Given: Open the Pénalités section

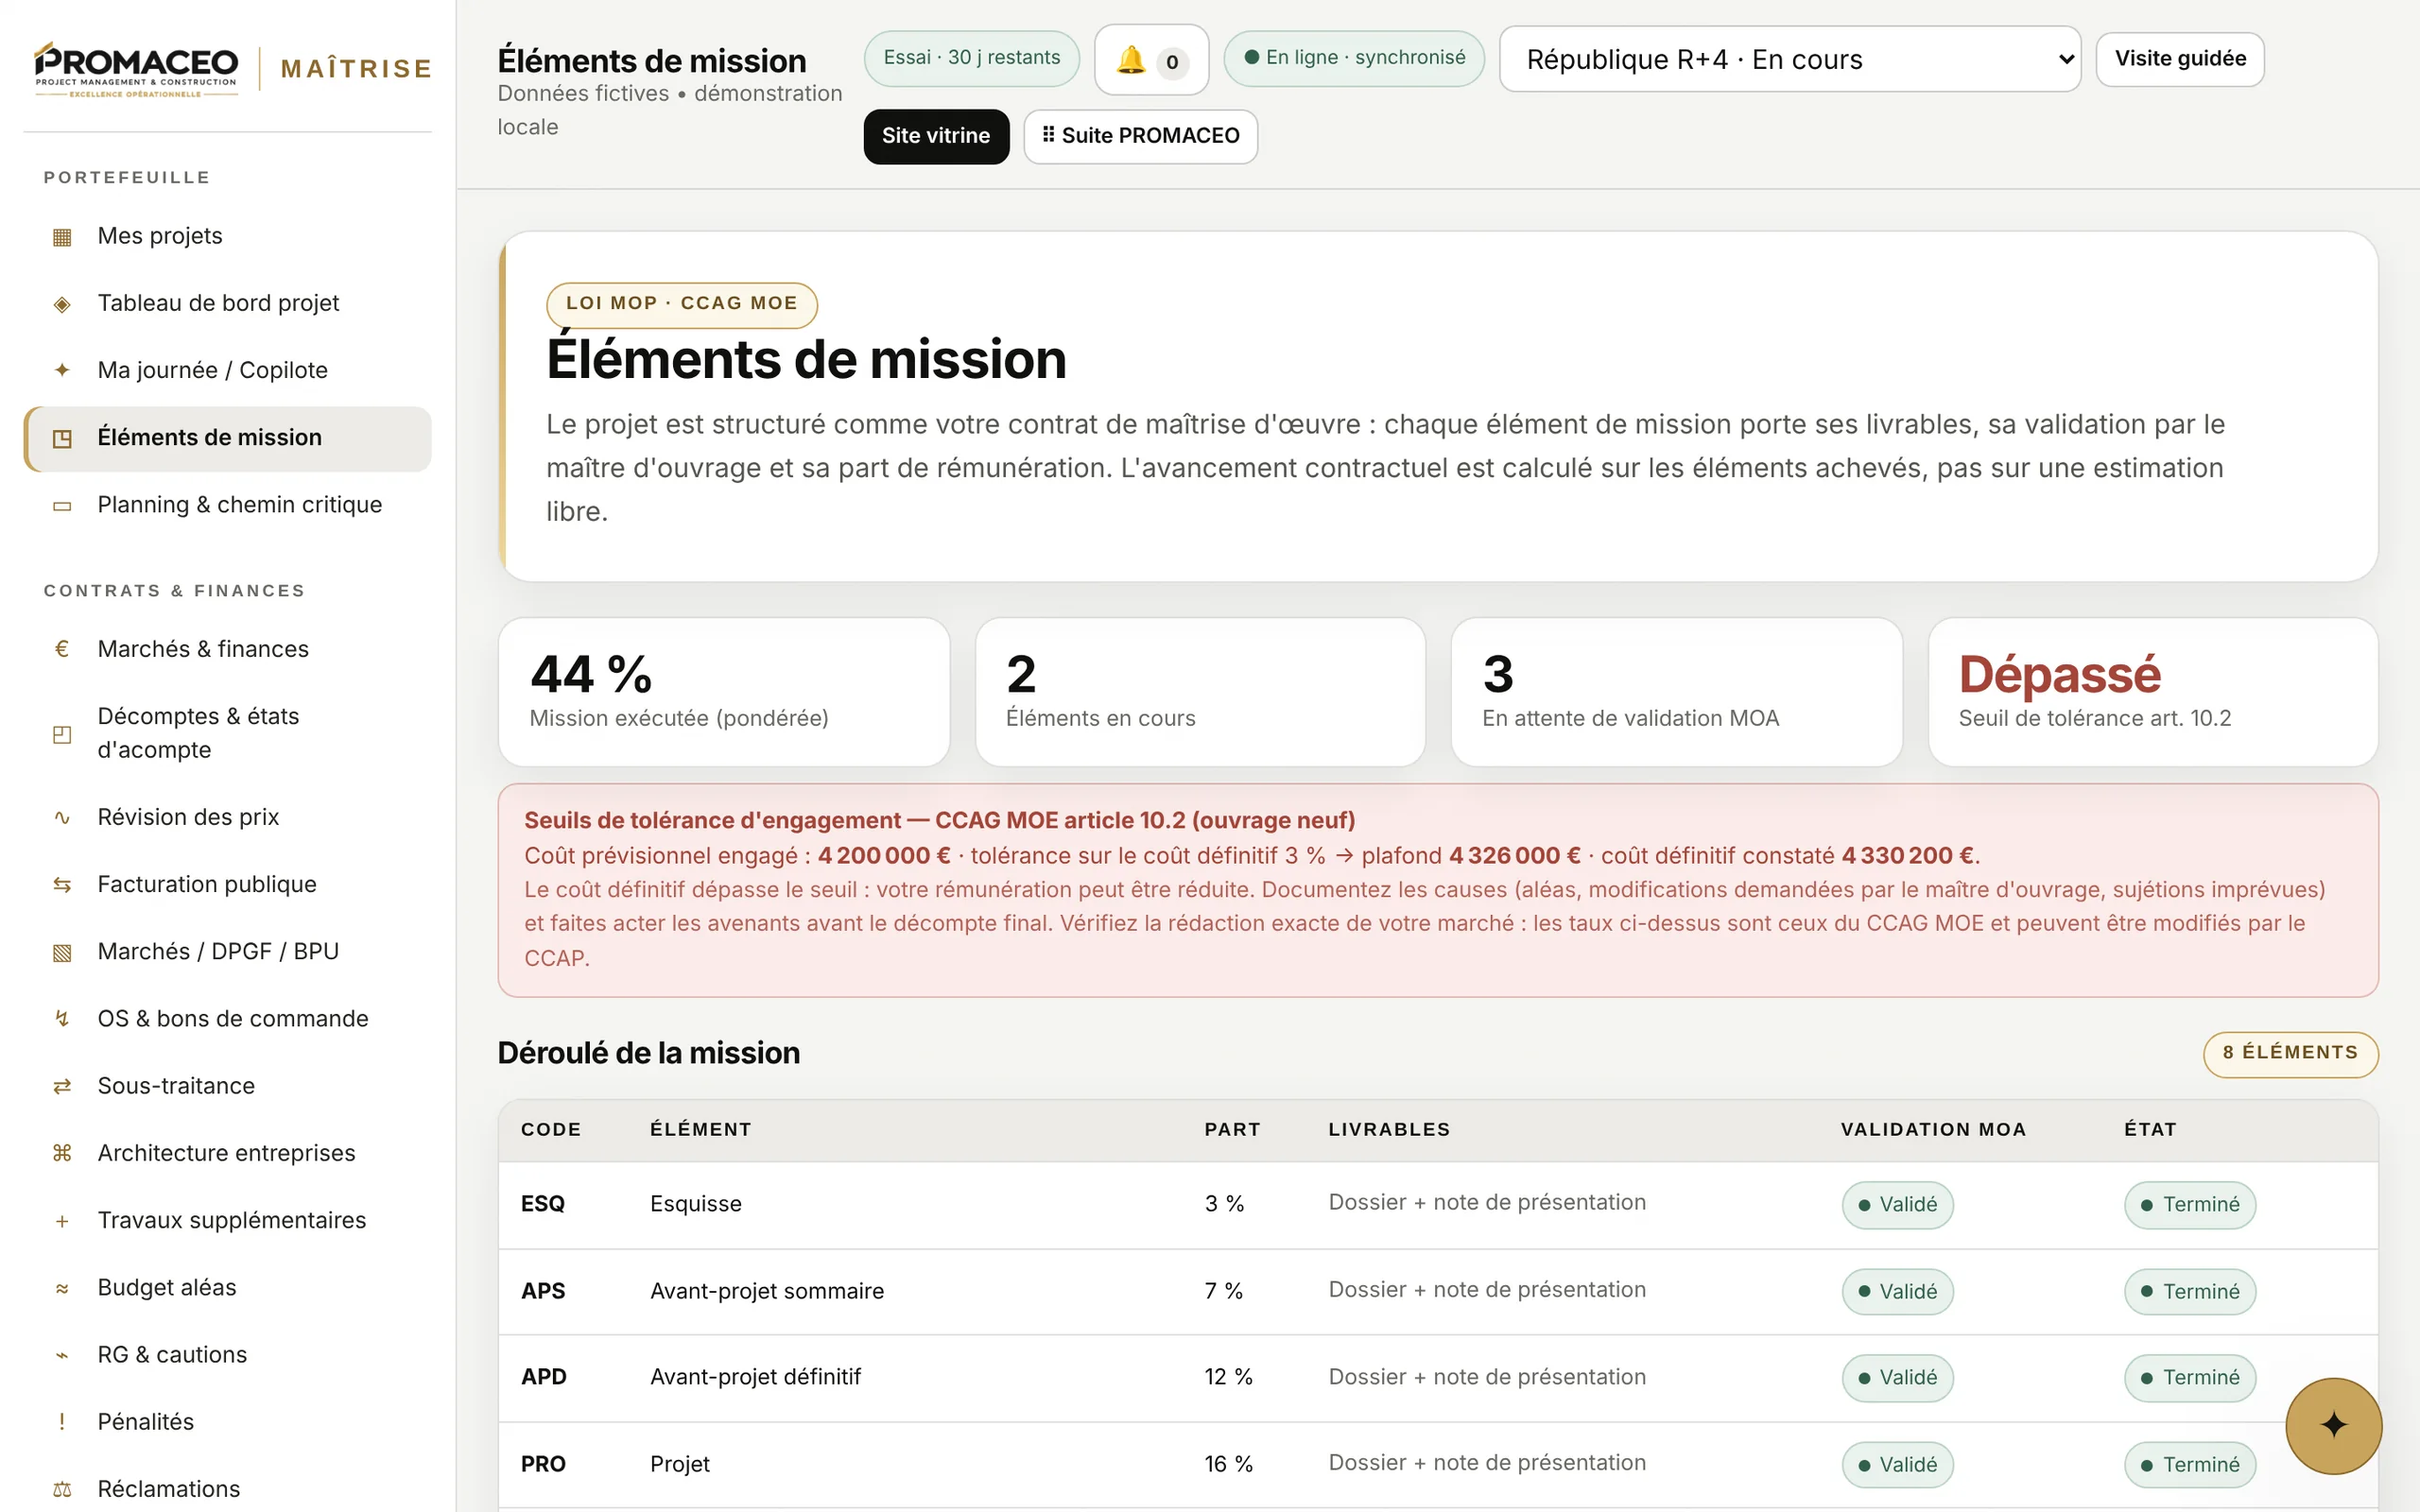Looking at the screenshot, I should (227, 1421).
